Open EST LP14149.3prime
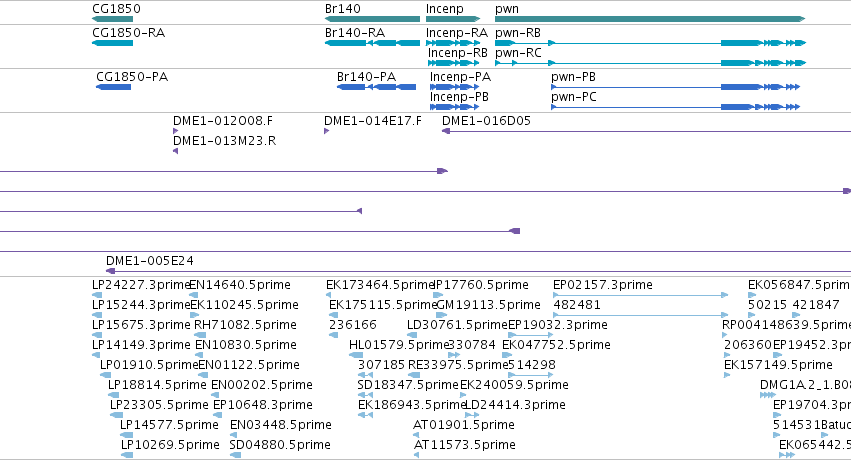 141,345
